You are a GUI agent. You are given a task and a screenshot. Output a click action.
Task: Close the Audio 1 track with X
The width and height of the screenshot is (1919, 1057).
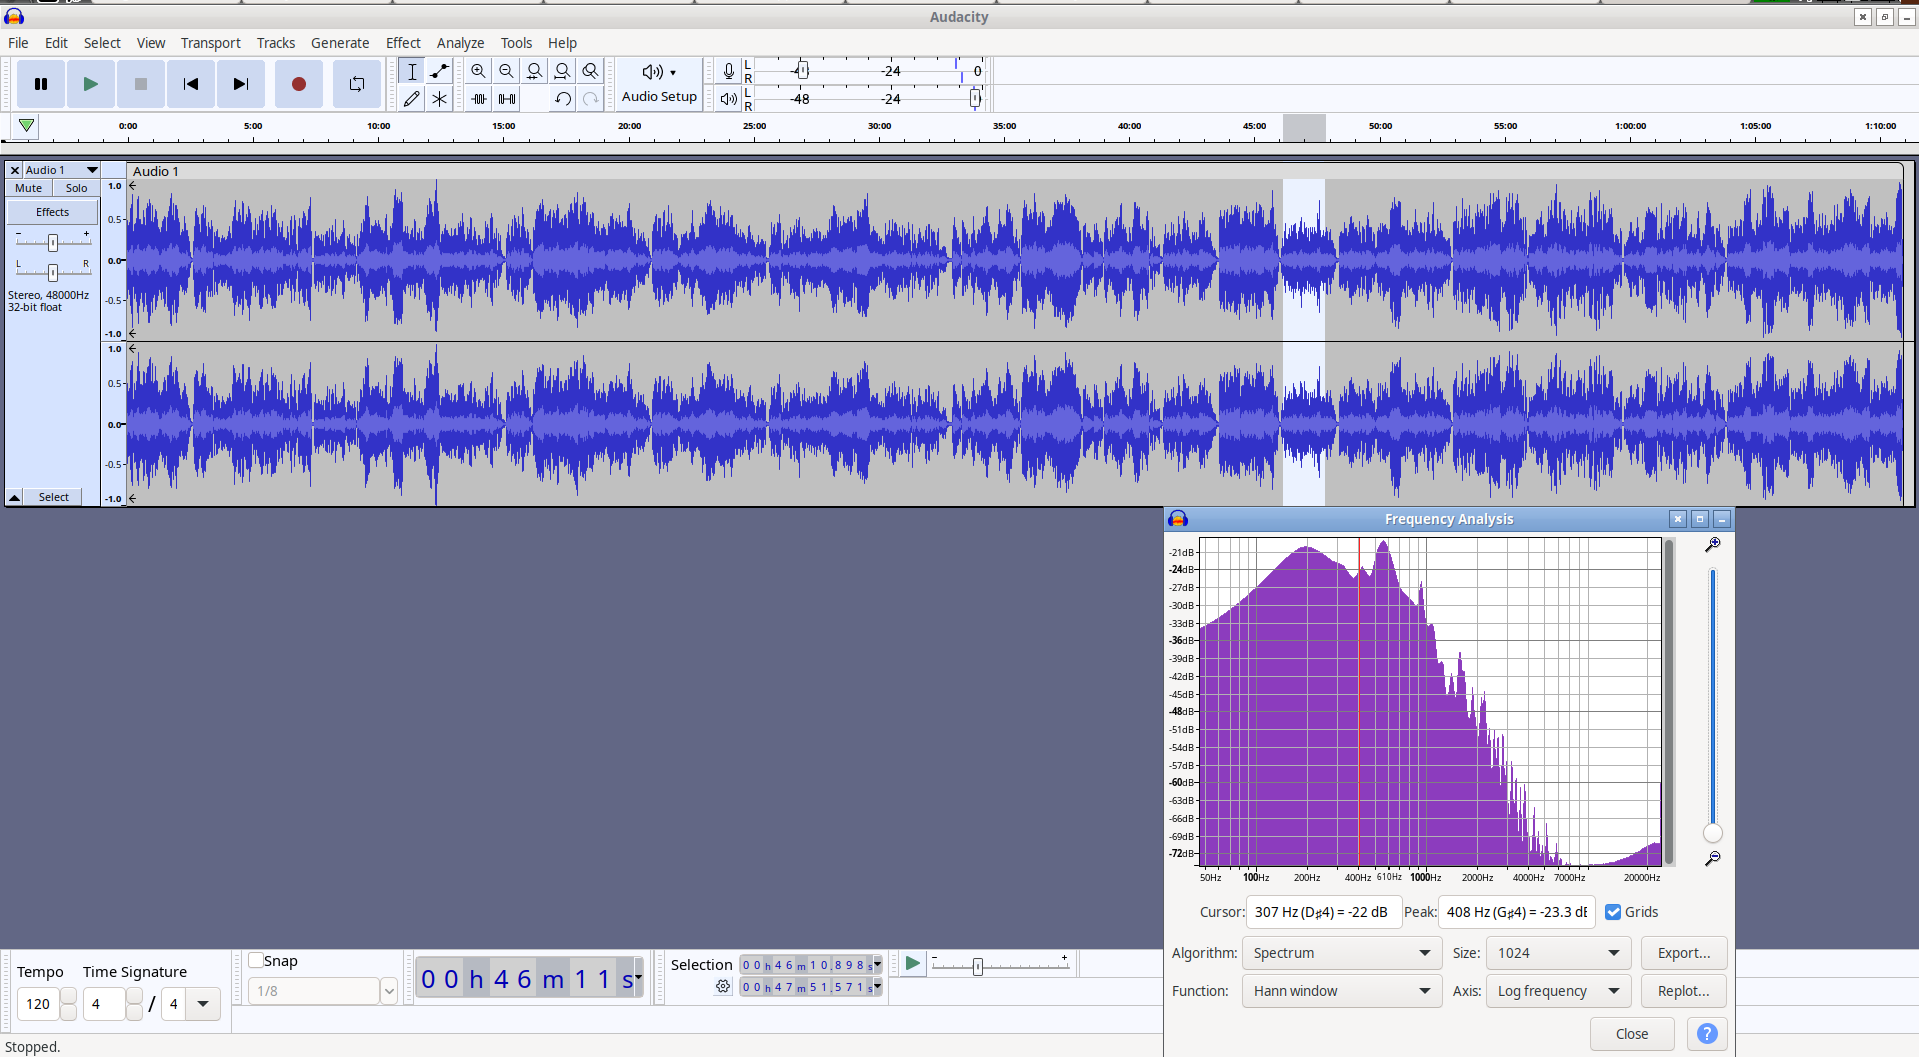(x=15, y=170)
